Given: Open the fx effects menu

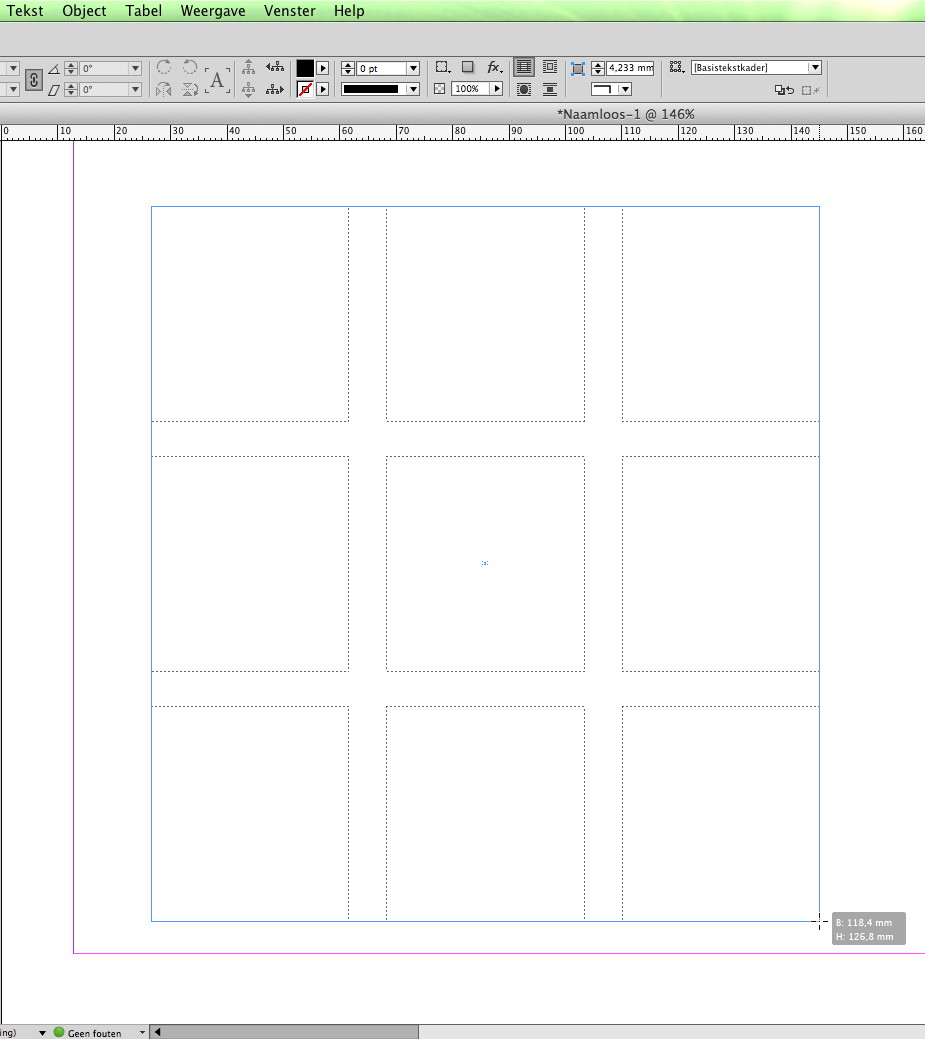Looking at the screenshot, I should pos(494,68).
